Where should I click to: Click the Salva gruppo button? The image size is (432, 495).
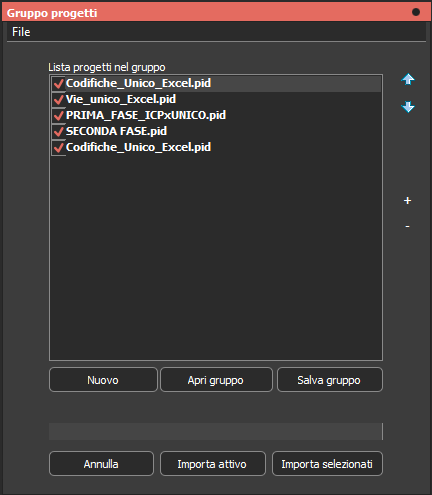point(329,380)
